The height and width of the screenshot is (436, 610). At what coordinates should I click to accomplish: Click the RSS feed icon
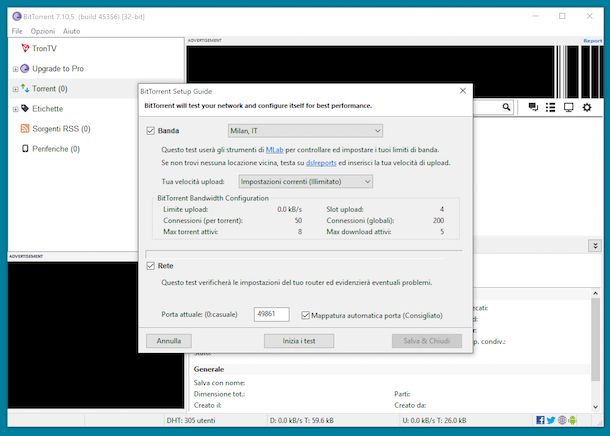(25, 128)
